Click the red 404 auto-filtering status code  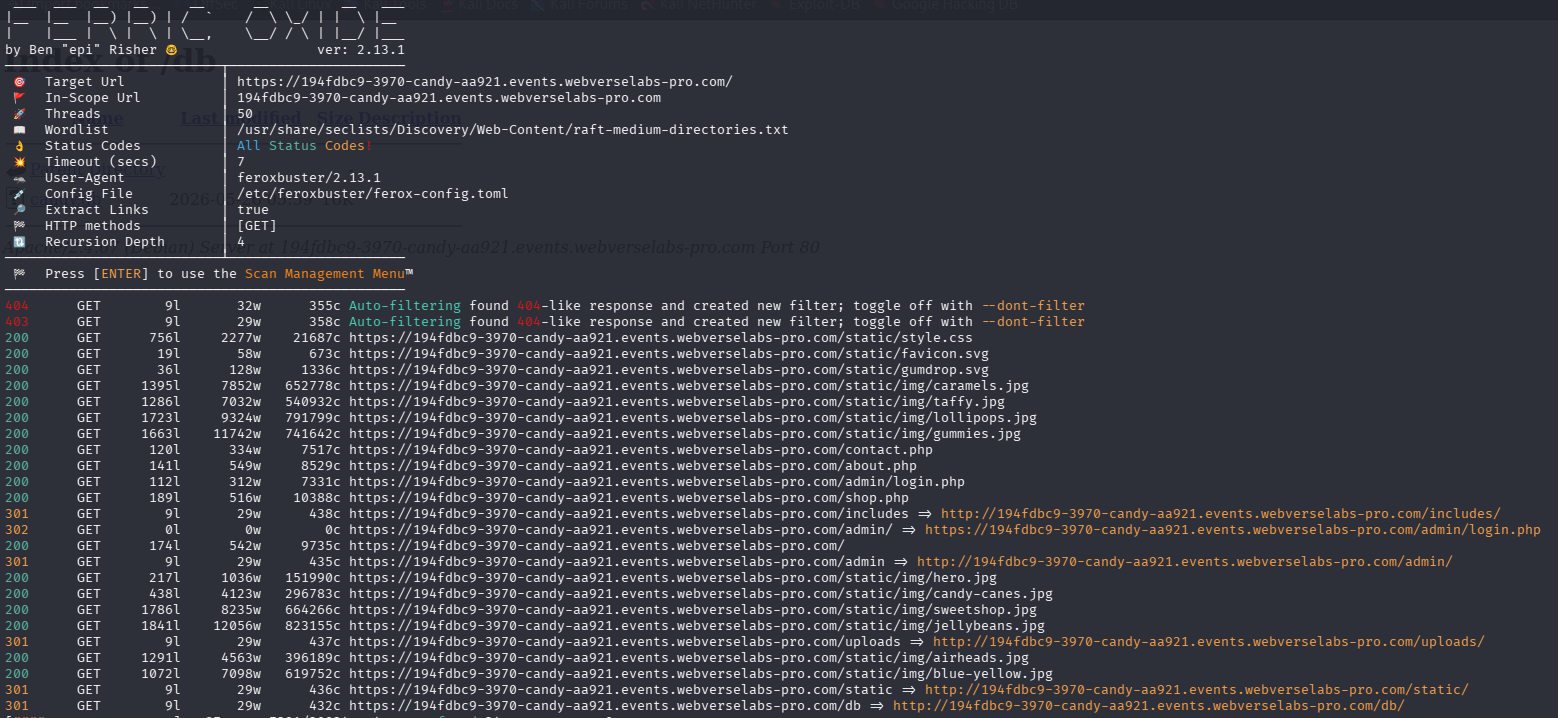[x=17, y=306]
